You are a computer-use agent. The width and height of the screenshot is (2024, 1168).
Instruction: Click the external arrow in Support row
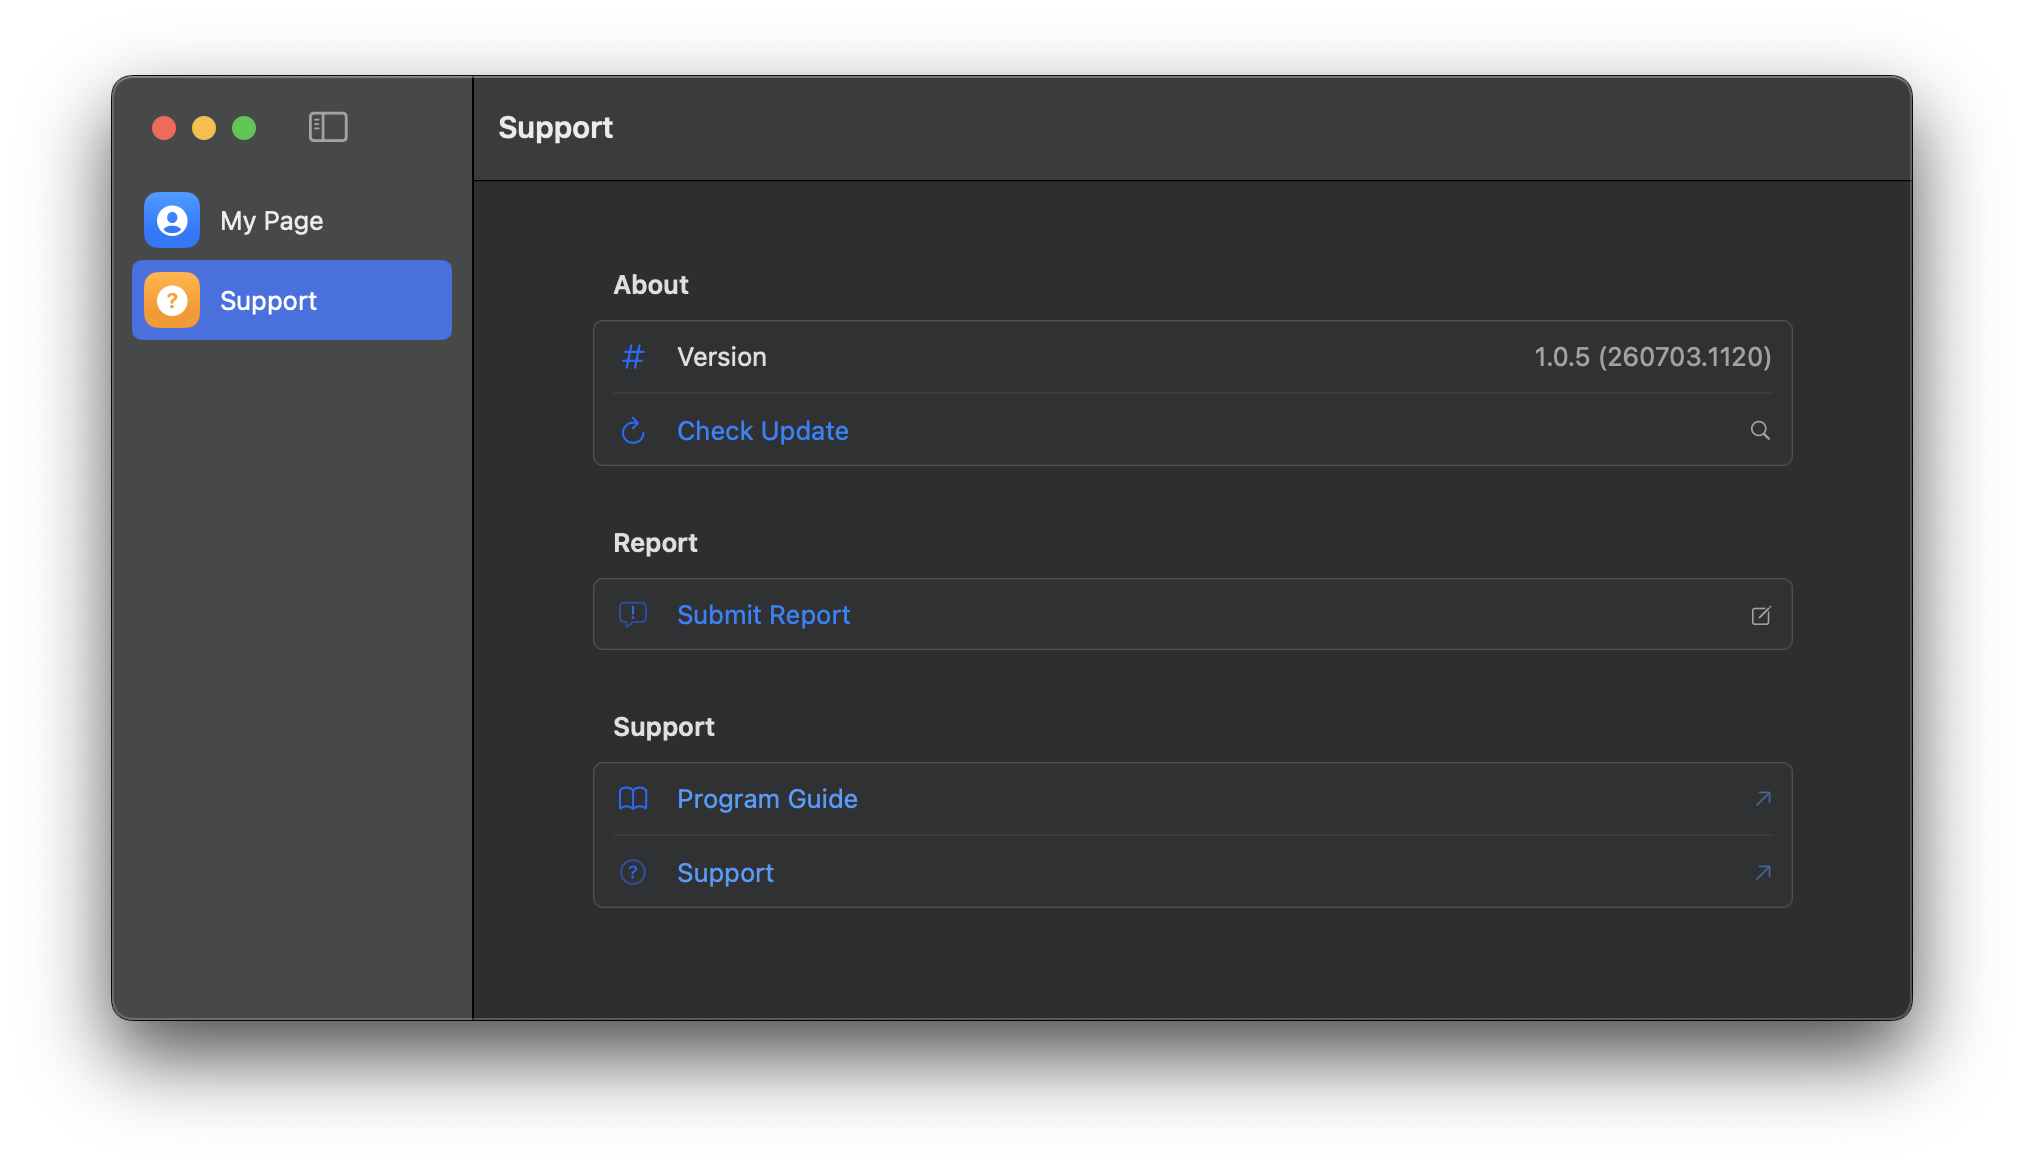[1763, 873]
